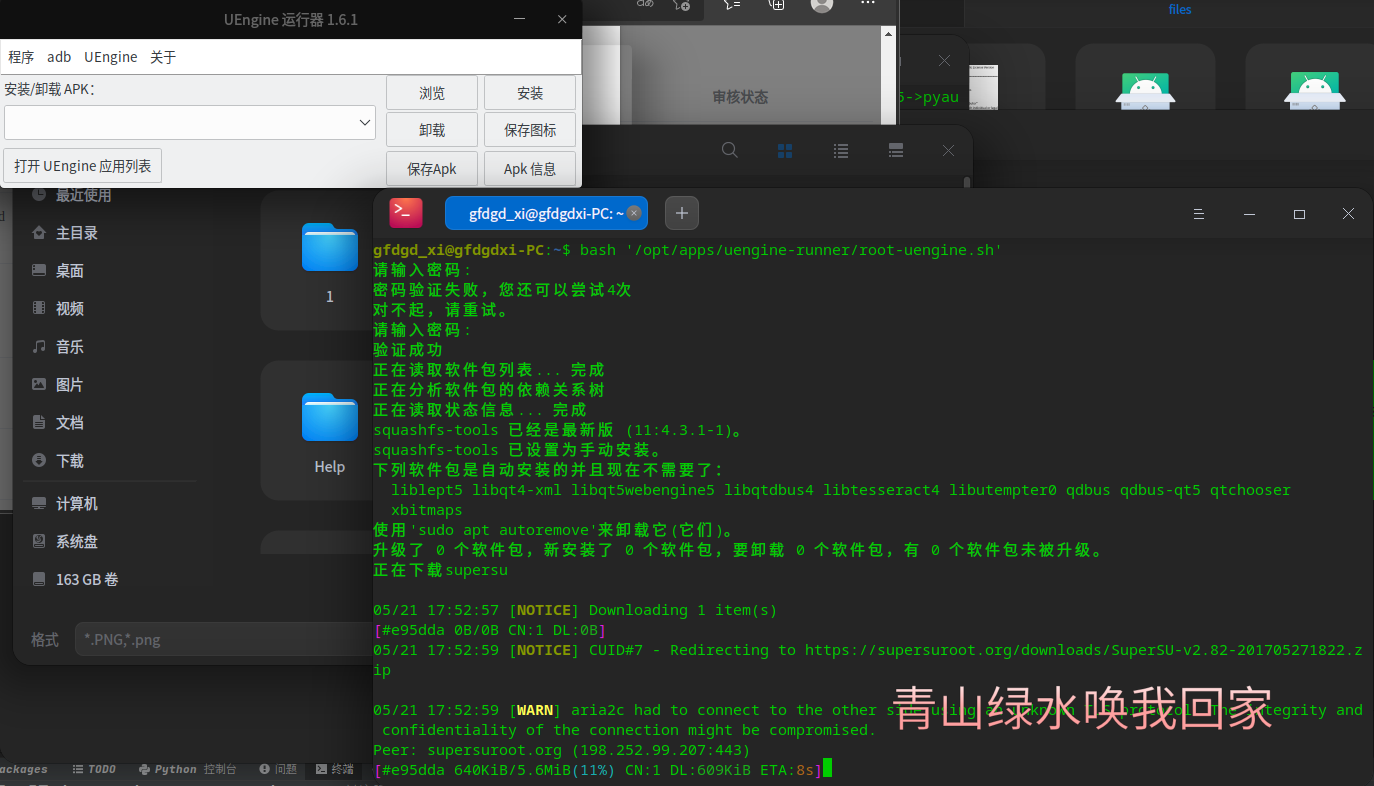Click the Apk 信息 button

click(530, 169)
